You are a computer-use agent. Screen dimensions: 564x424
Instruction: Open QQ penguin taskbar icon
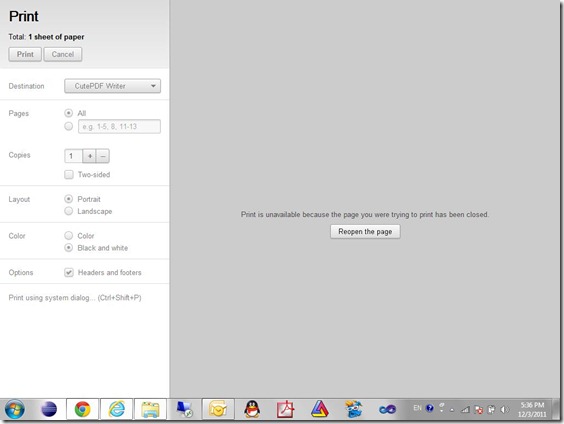[252, 409]
